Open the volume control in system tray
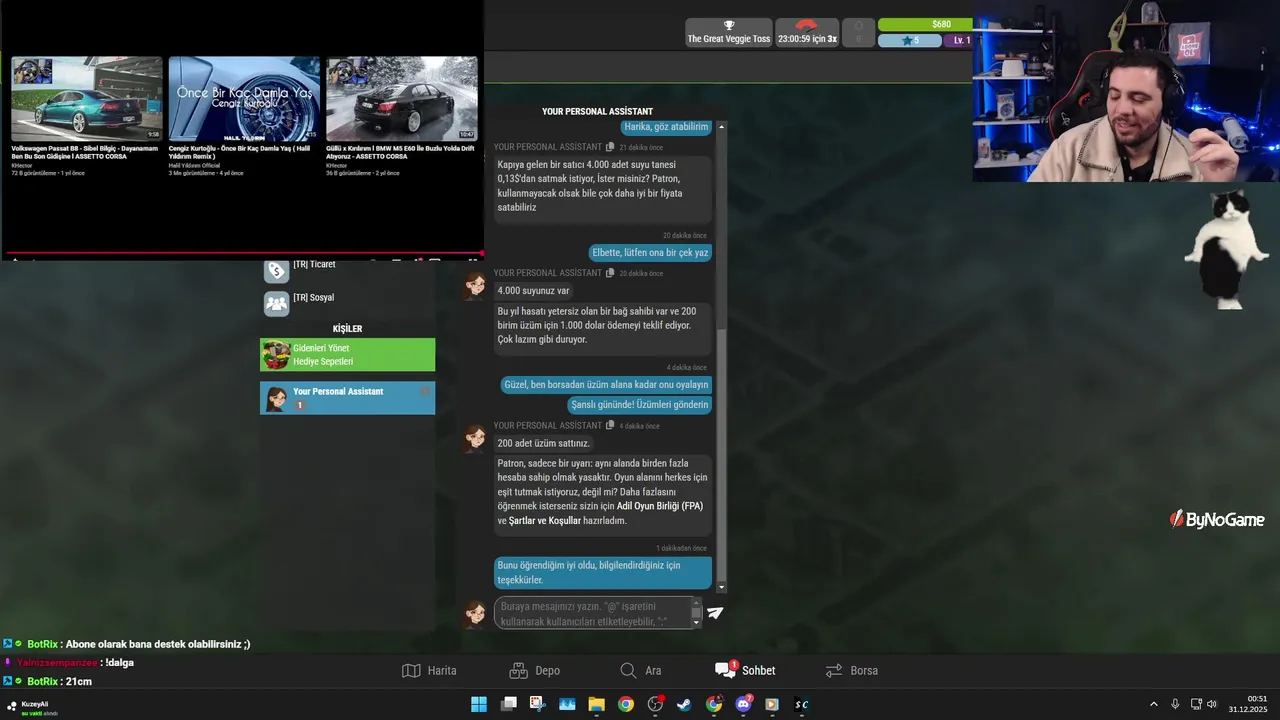This screenshot has width=1280, height=720. (1212, 704)
